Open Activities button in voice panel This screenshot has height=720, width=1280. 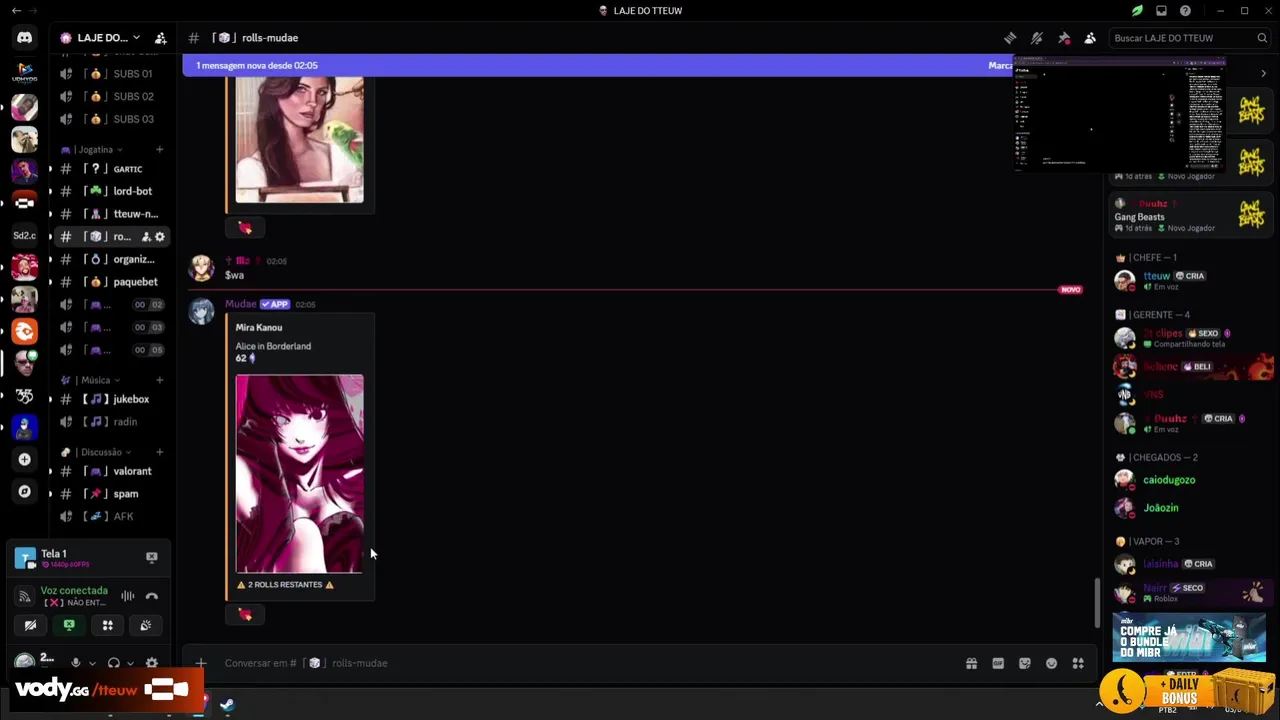coord(108,625)
